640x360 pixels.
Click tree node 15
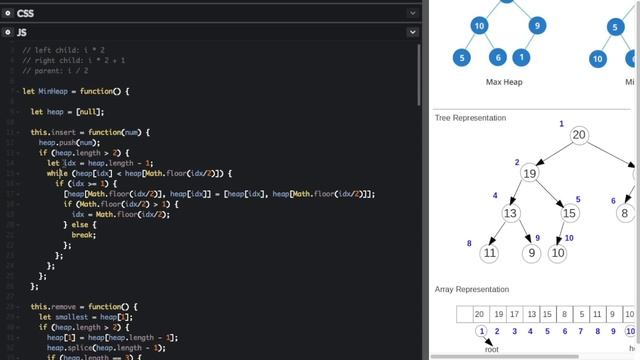(569, 213)
